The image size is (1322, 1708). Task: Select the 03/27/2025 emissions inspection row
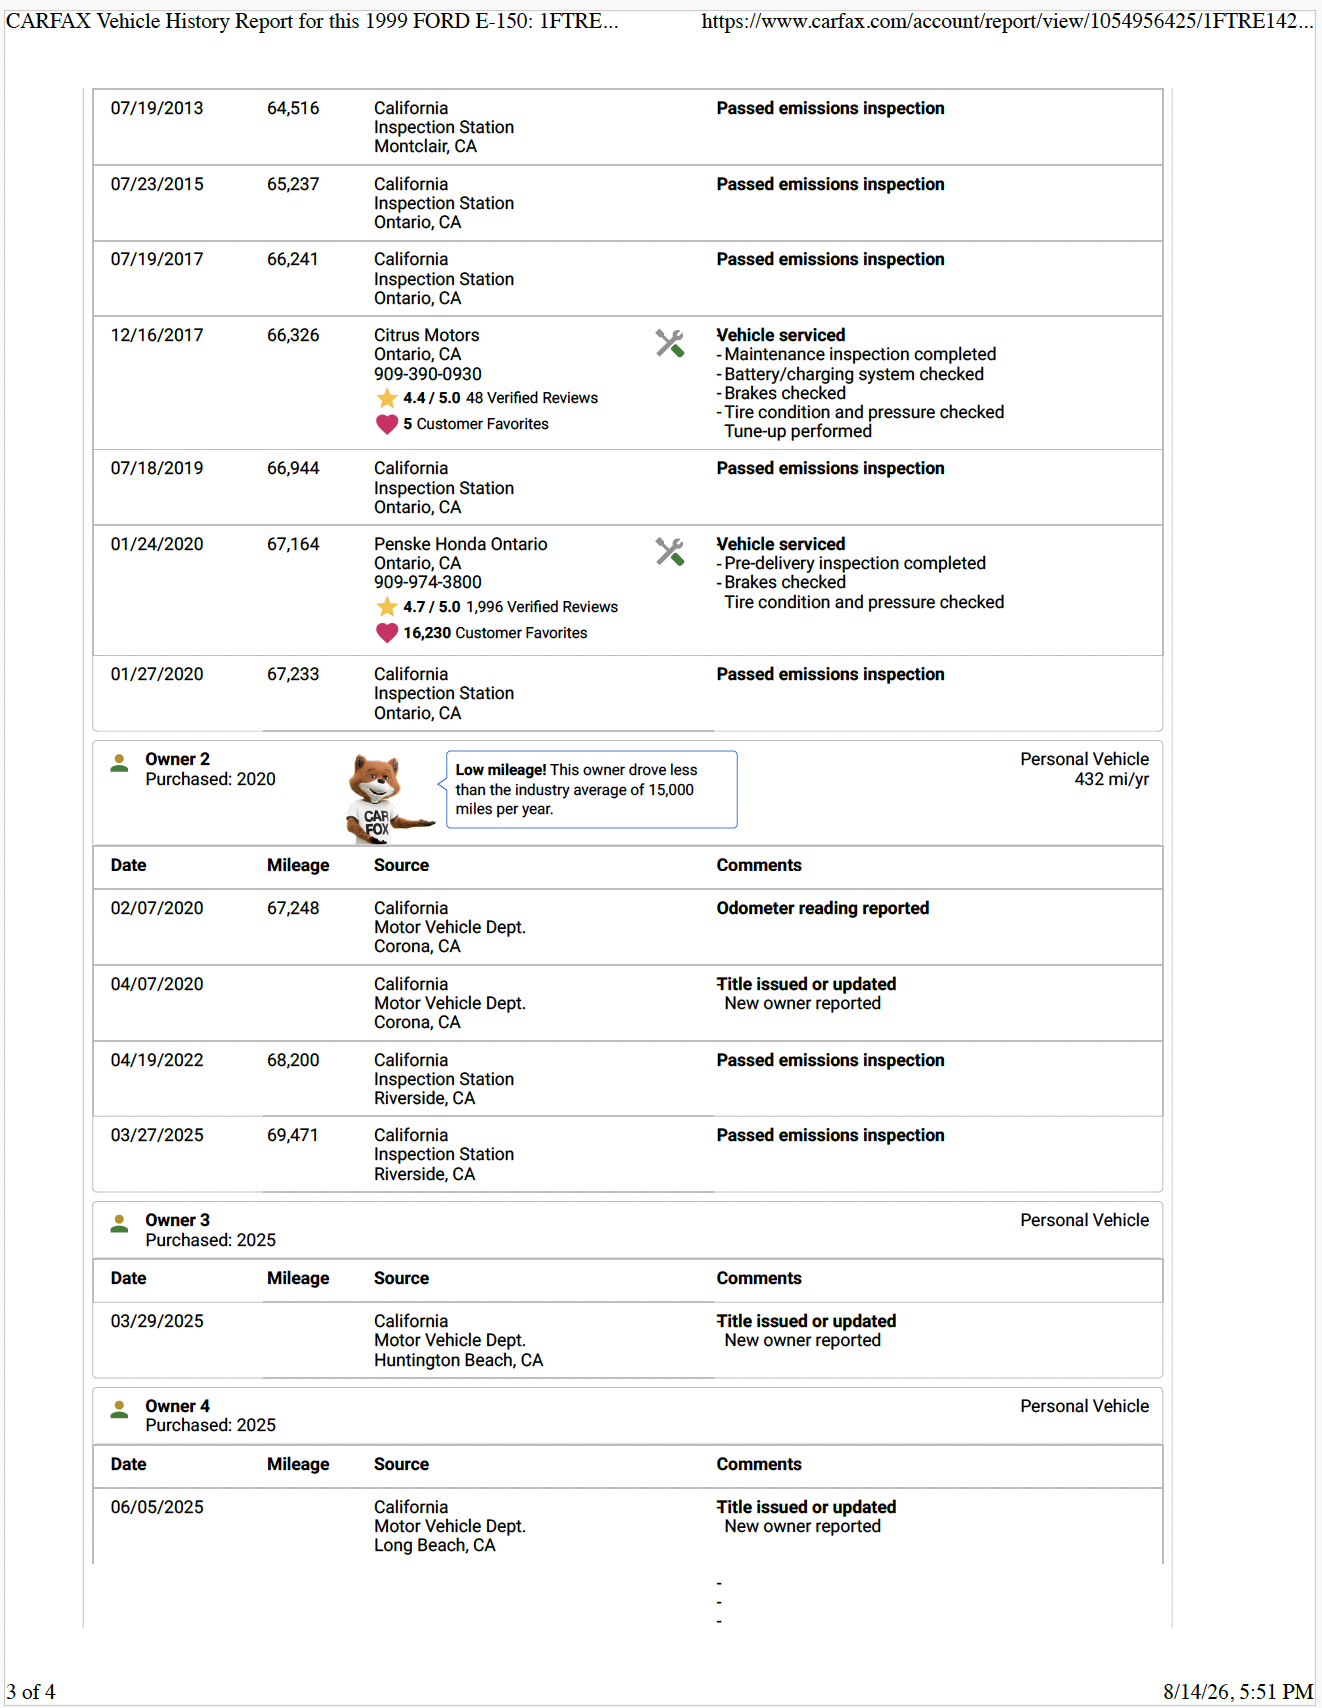click(x=628, y=1154)
